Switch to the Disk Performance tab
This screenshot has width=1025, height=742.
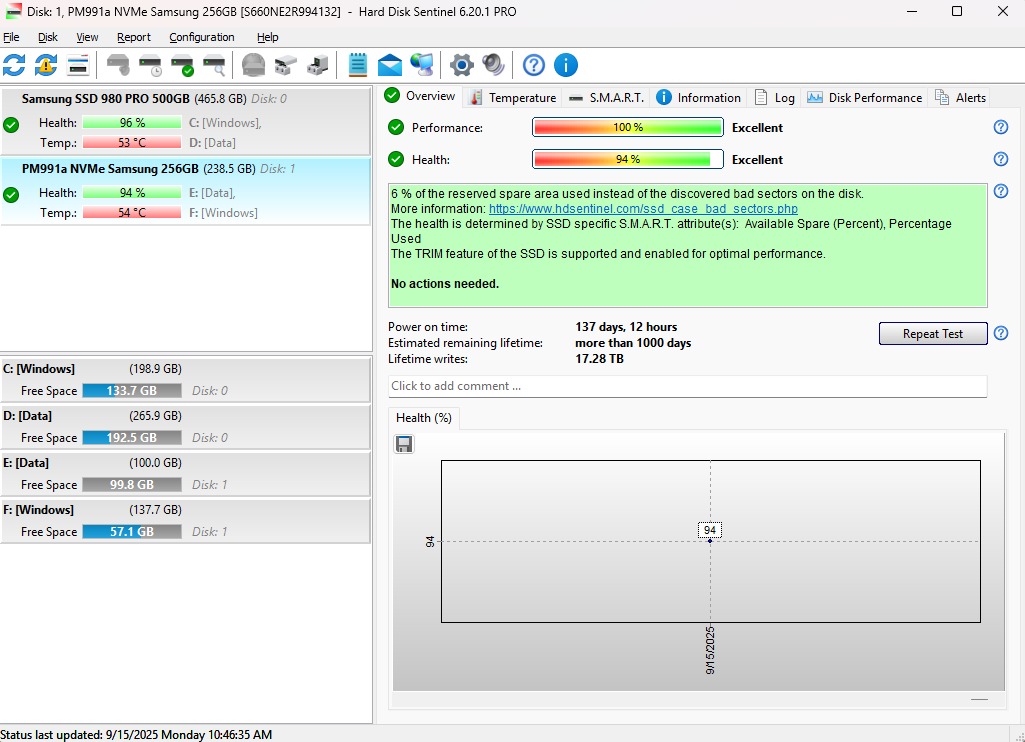pos(864,97)
